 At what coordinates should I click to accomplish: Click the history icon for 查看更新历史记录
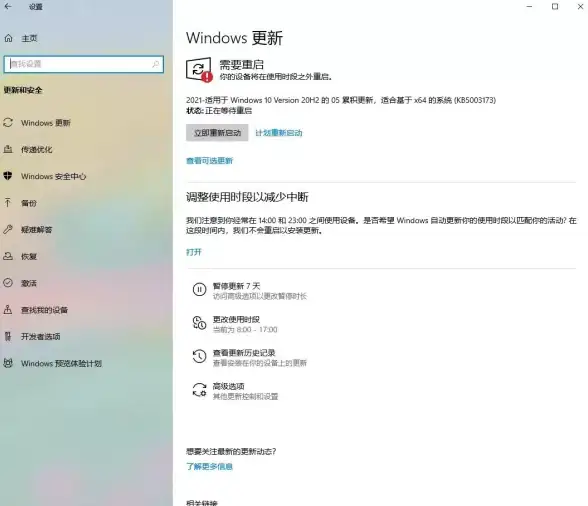199,356
